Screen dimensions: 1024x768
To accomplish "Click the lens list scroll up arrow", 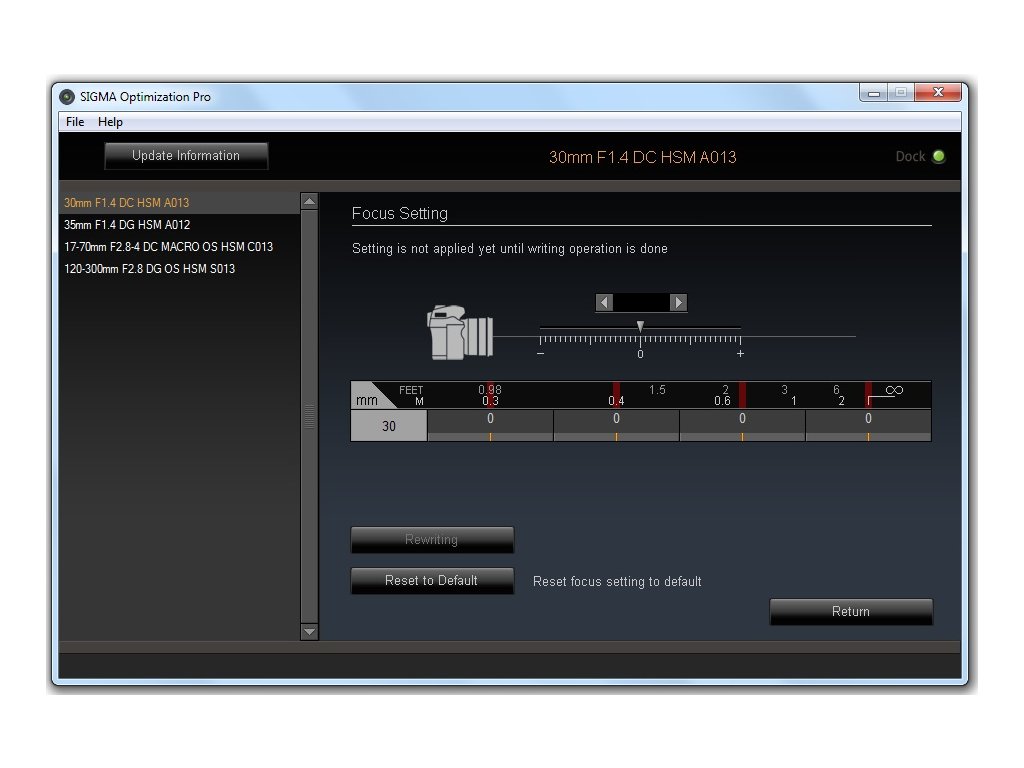I will pyautogui.click(x=310, y=201).
